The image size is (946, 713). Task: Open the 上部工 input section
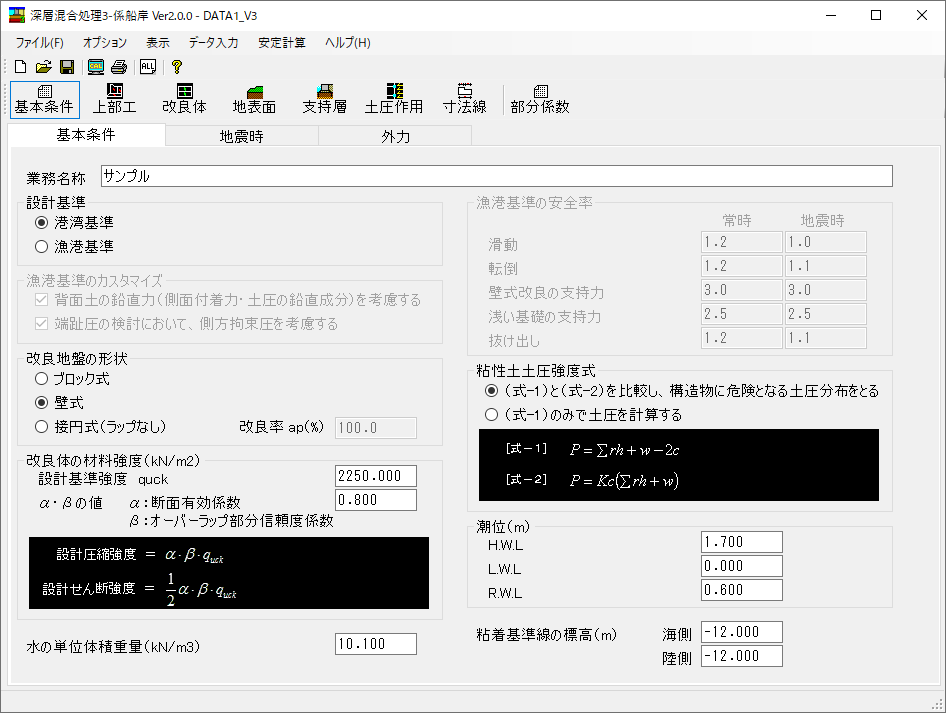click(114, 98)
